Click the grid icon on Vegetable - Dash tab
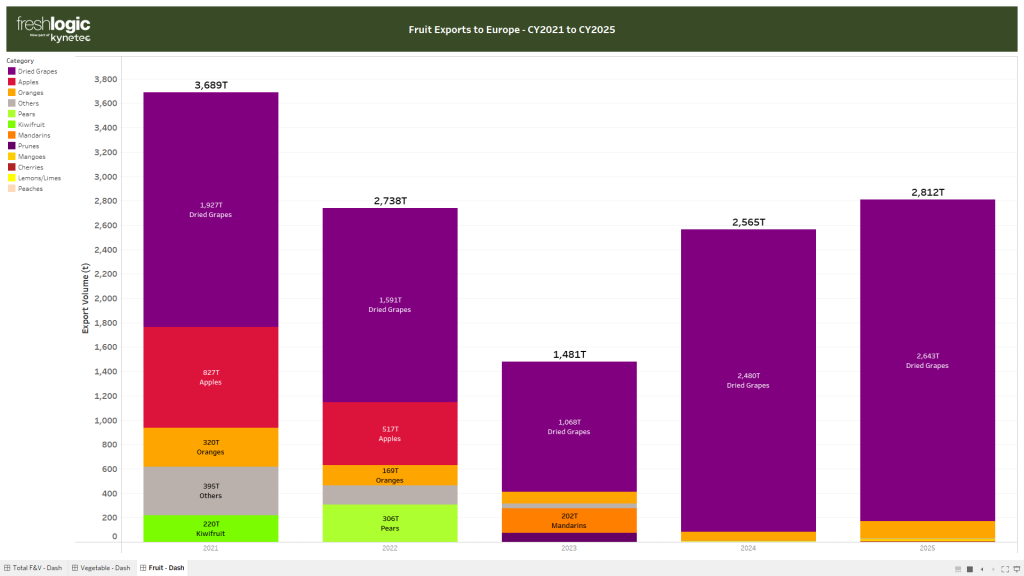The image size is (1024, 576). tap(75, 567)
